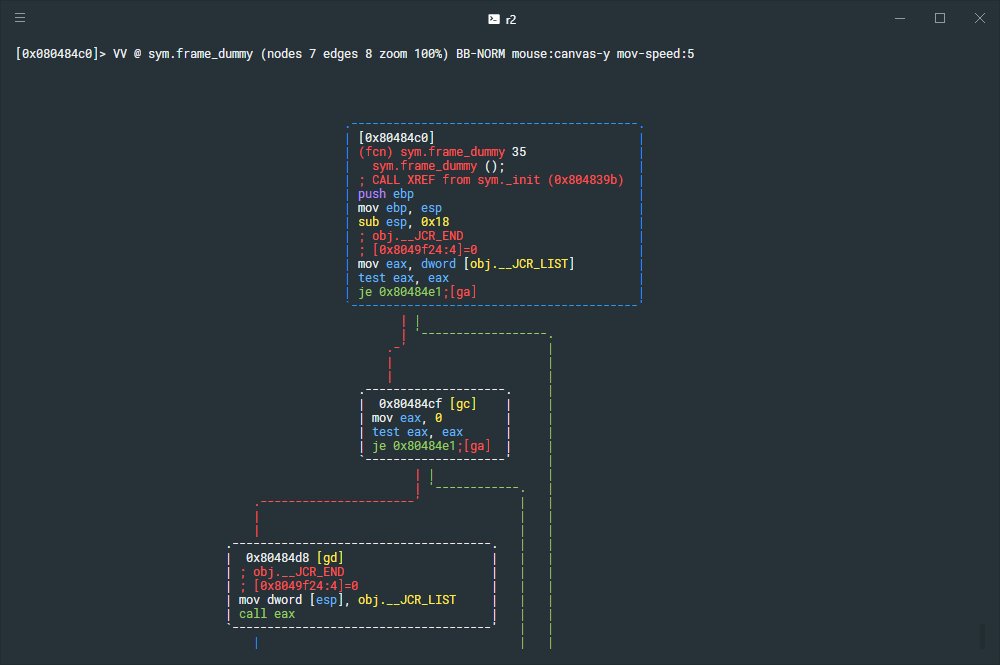Click 'mov-speed:5' in the header line
The image size is (1000, 665).
click(x=655, y=54)
